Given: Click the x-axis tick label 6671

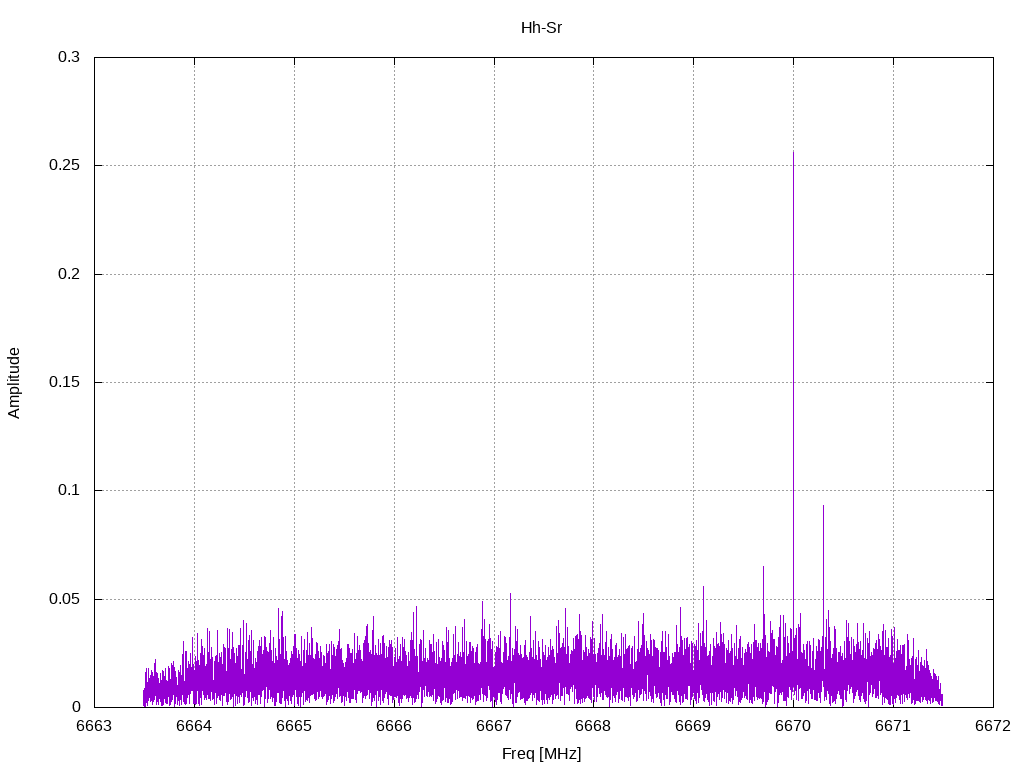Looking at the screenshot, I should (x=893, y=726).
